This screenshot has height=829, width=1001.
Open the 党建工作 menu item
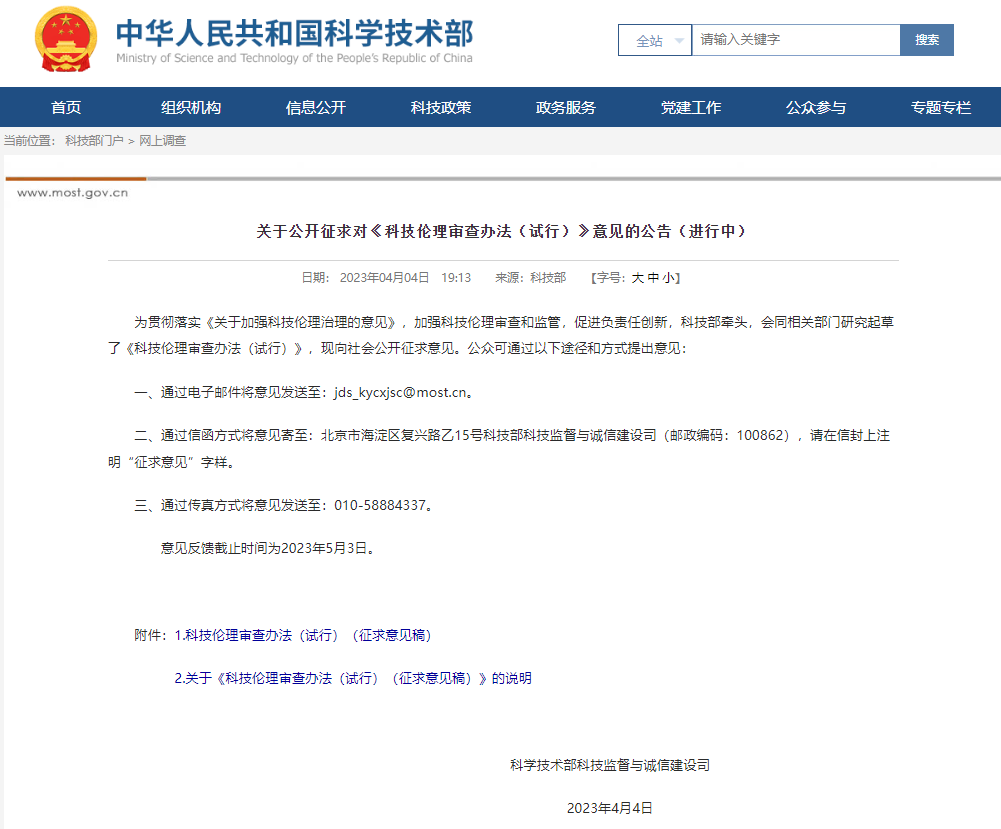[691, 108]
